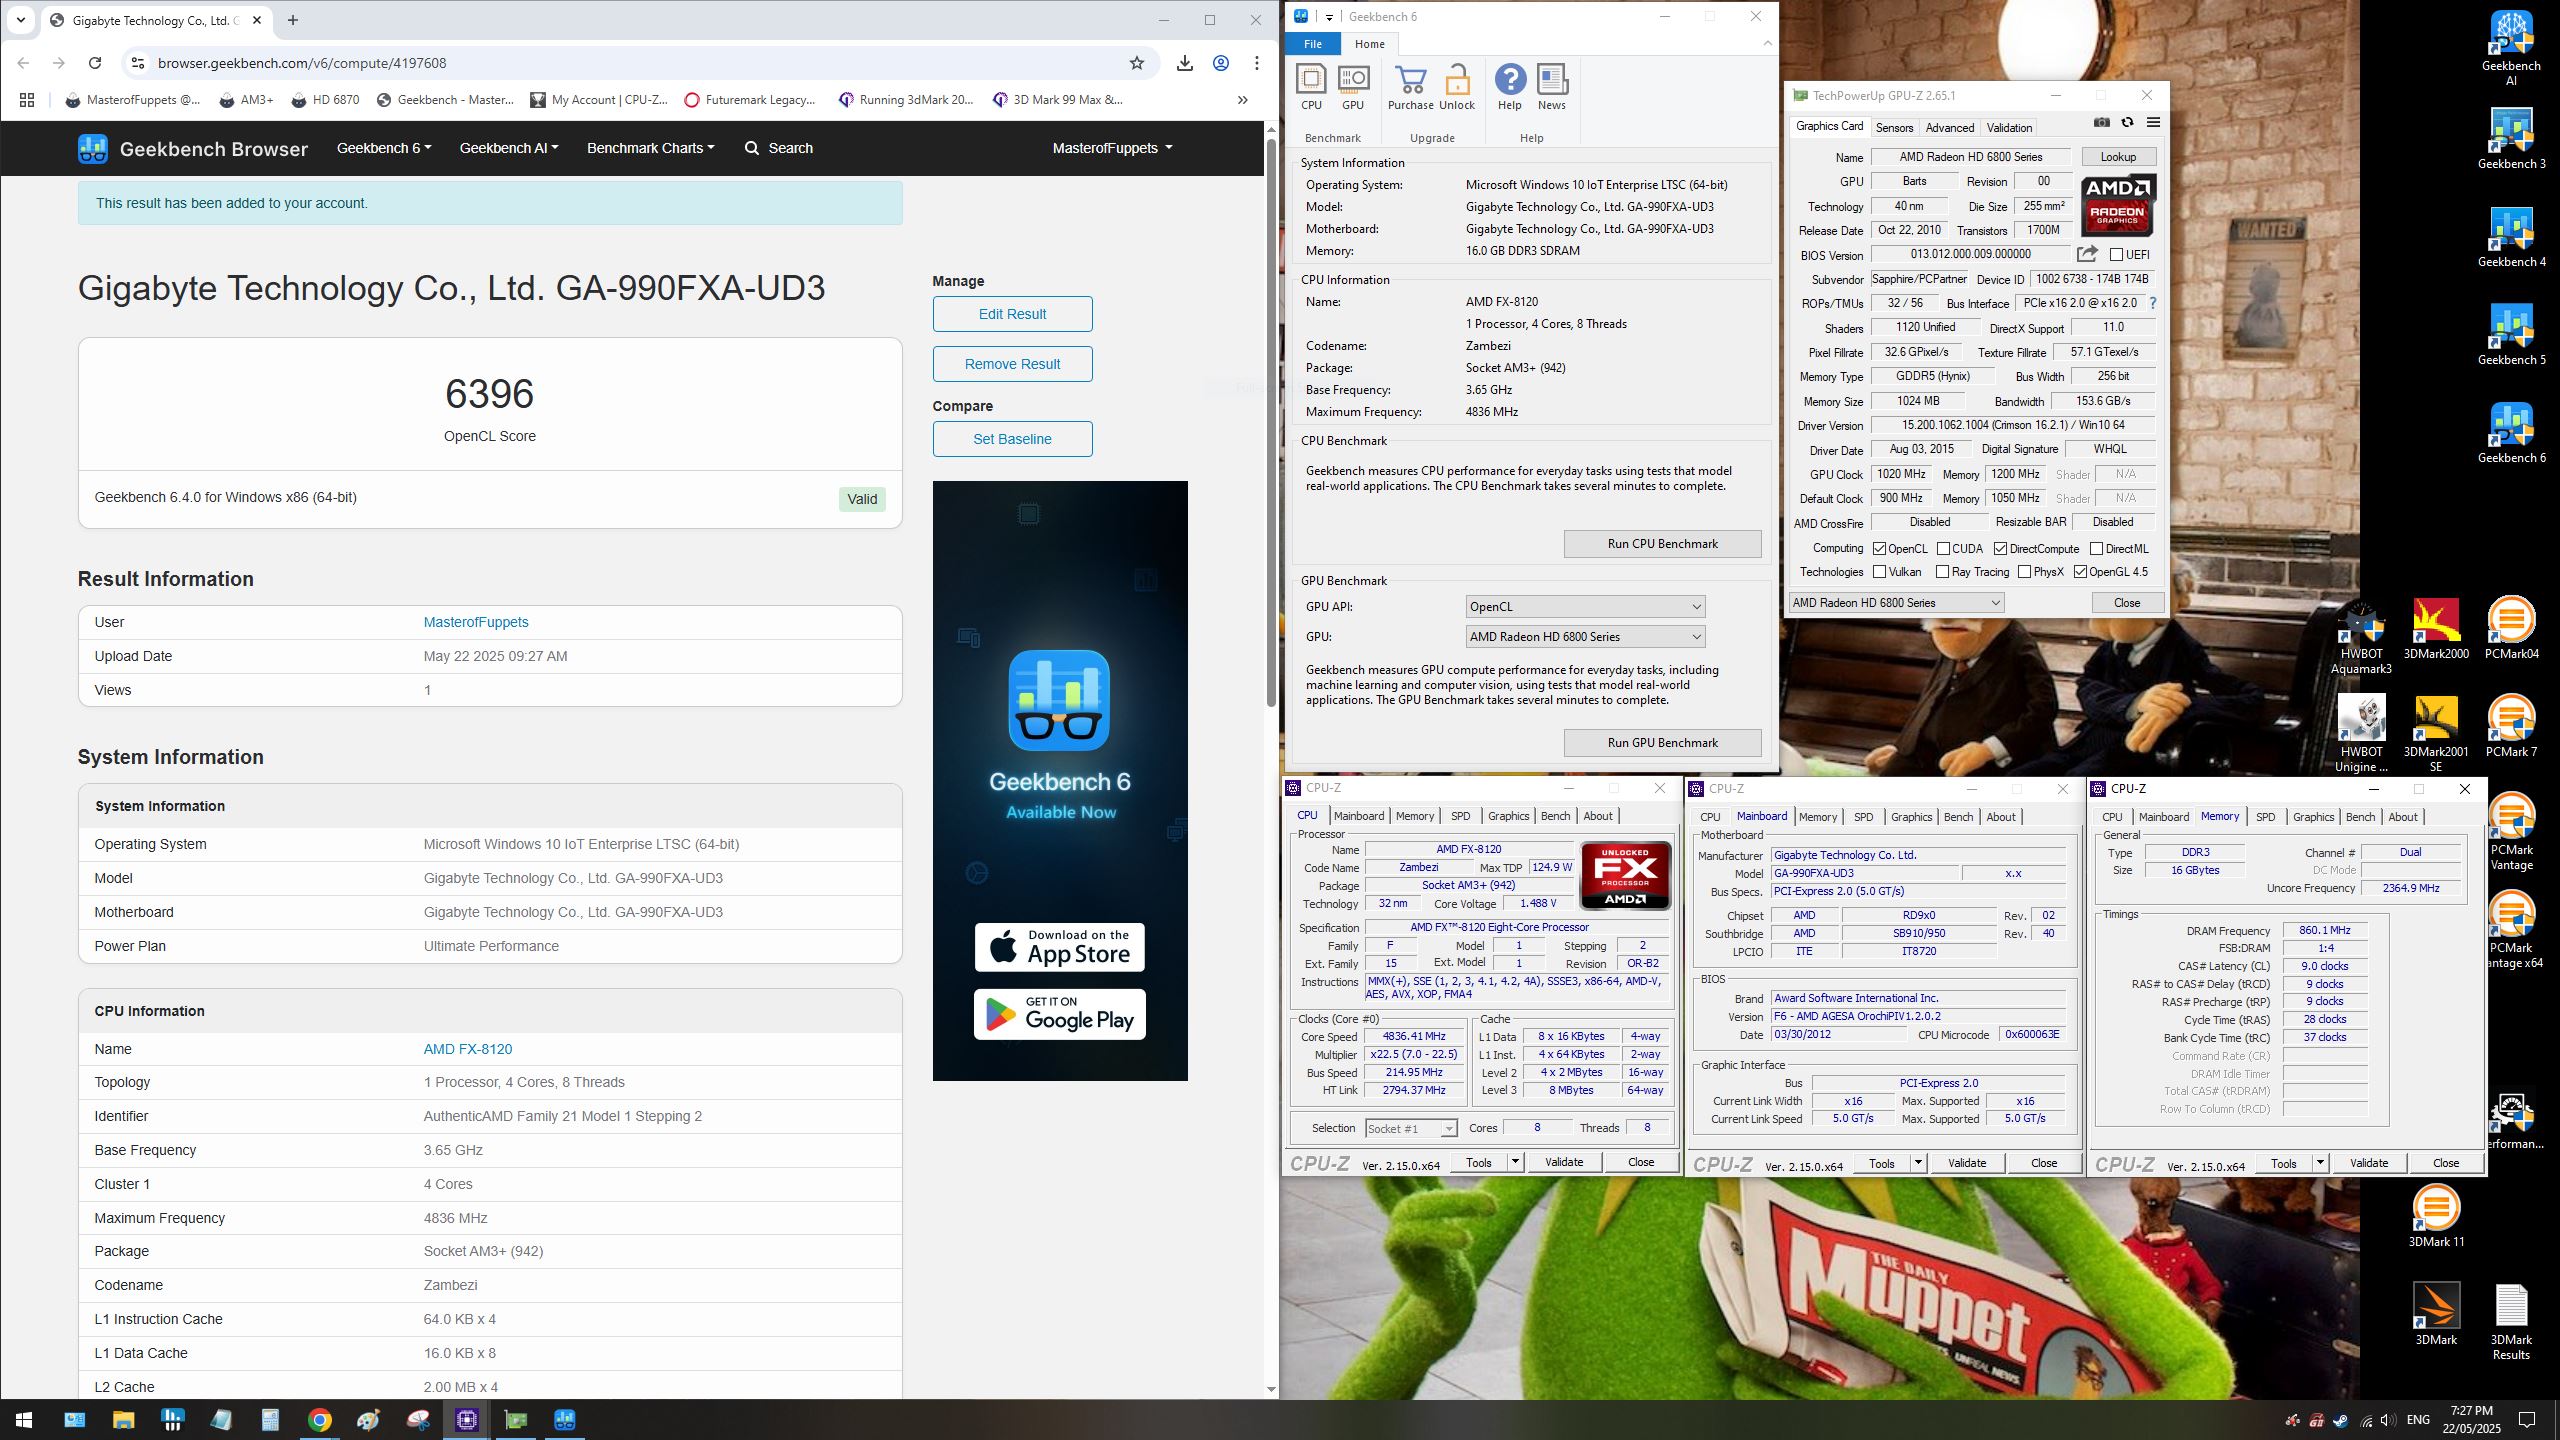Open the 3DMark2000 desktop shortcut
Viewport: 2560px width, 1440px height.
pos(2436,629)
